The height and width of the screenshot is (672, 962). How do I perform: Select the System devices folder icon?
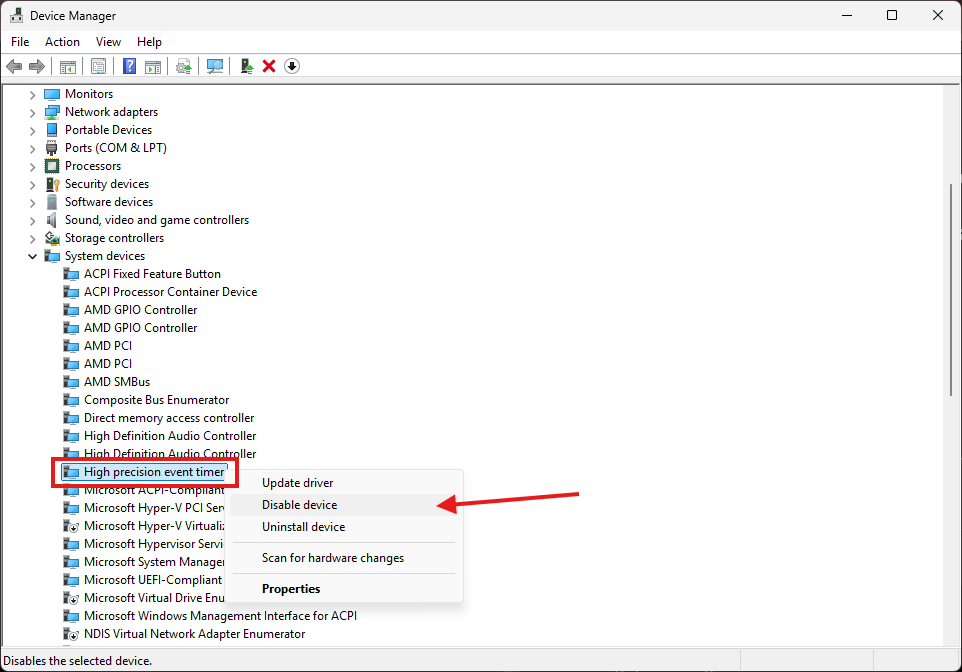(x=52, y=256)
